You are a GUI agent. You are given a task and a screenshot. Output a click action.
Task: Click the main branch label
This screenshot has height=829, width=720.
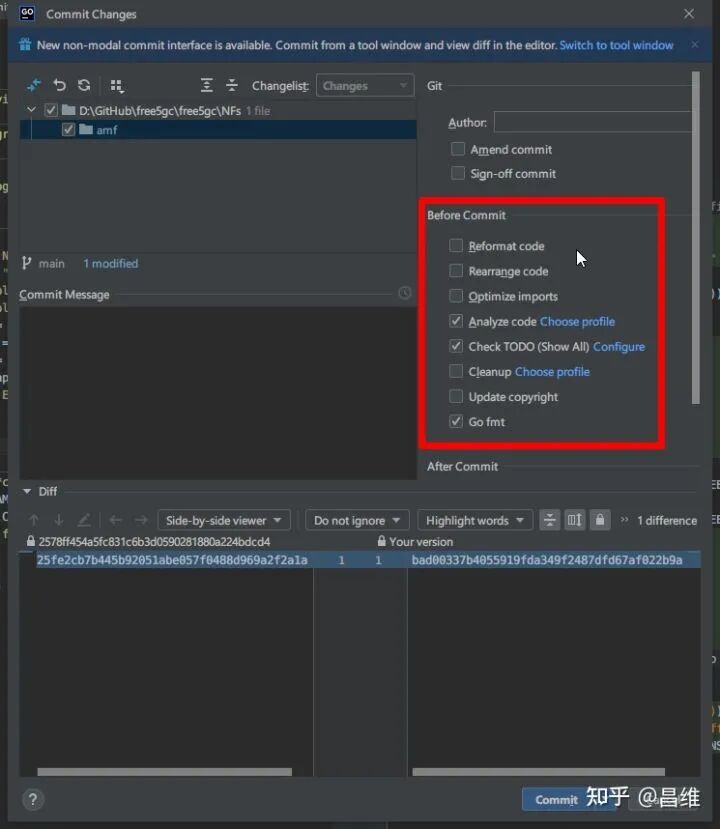click(51, 263)
